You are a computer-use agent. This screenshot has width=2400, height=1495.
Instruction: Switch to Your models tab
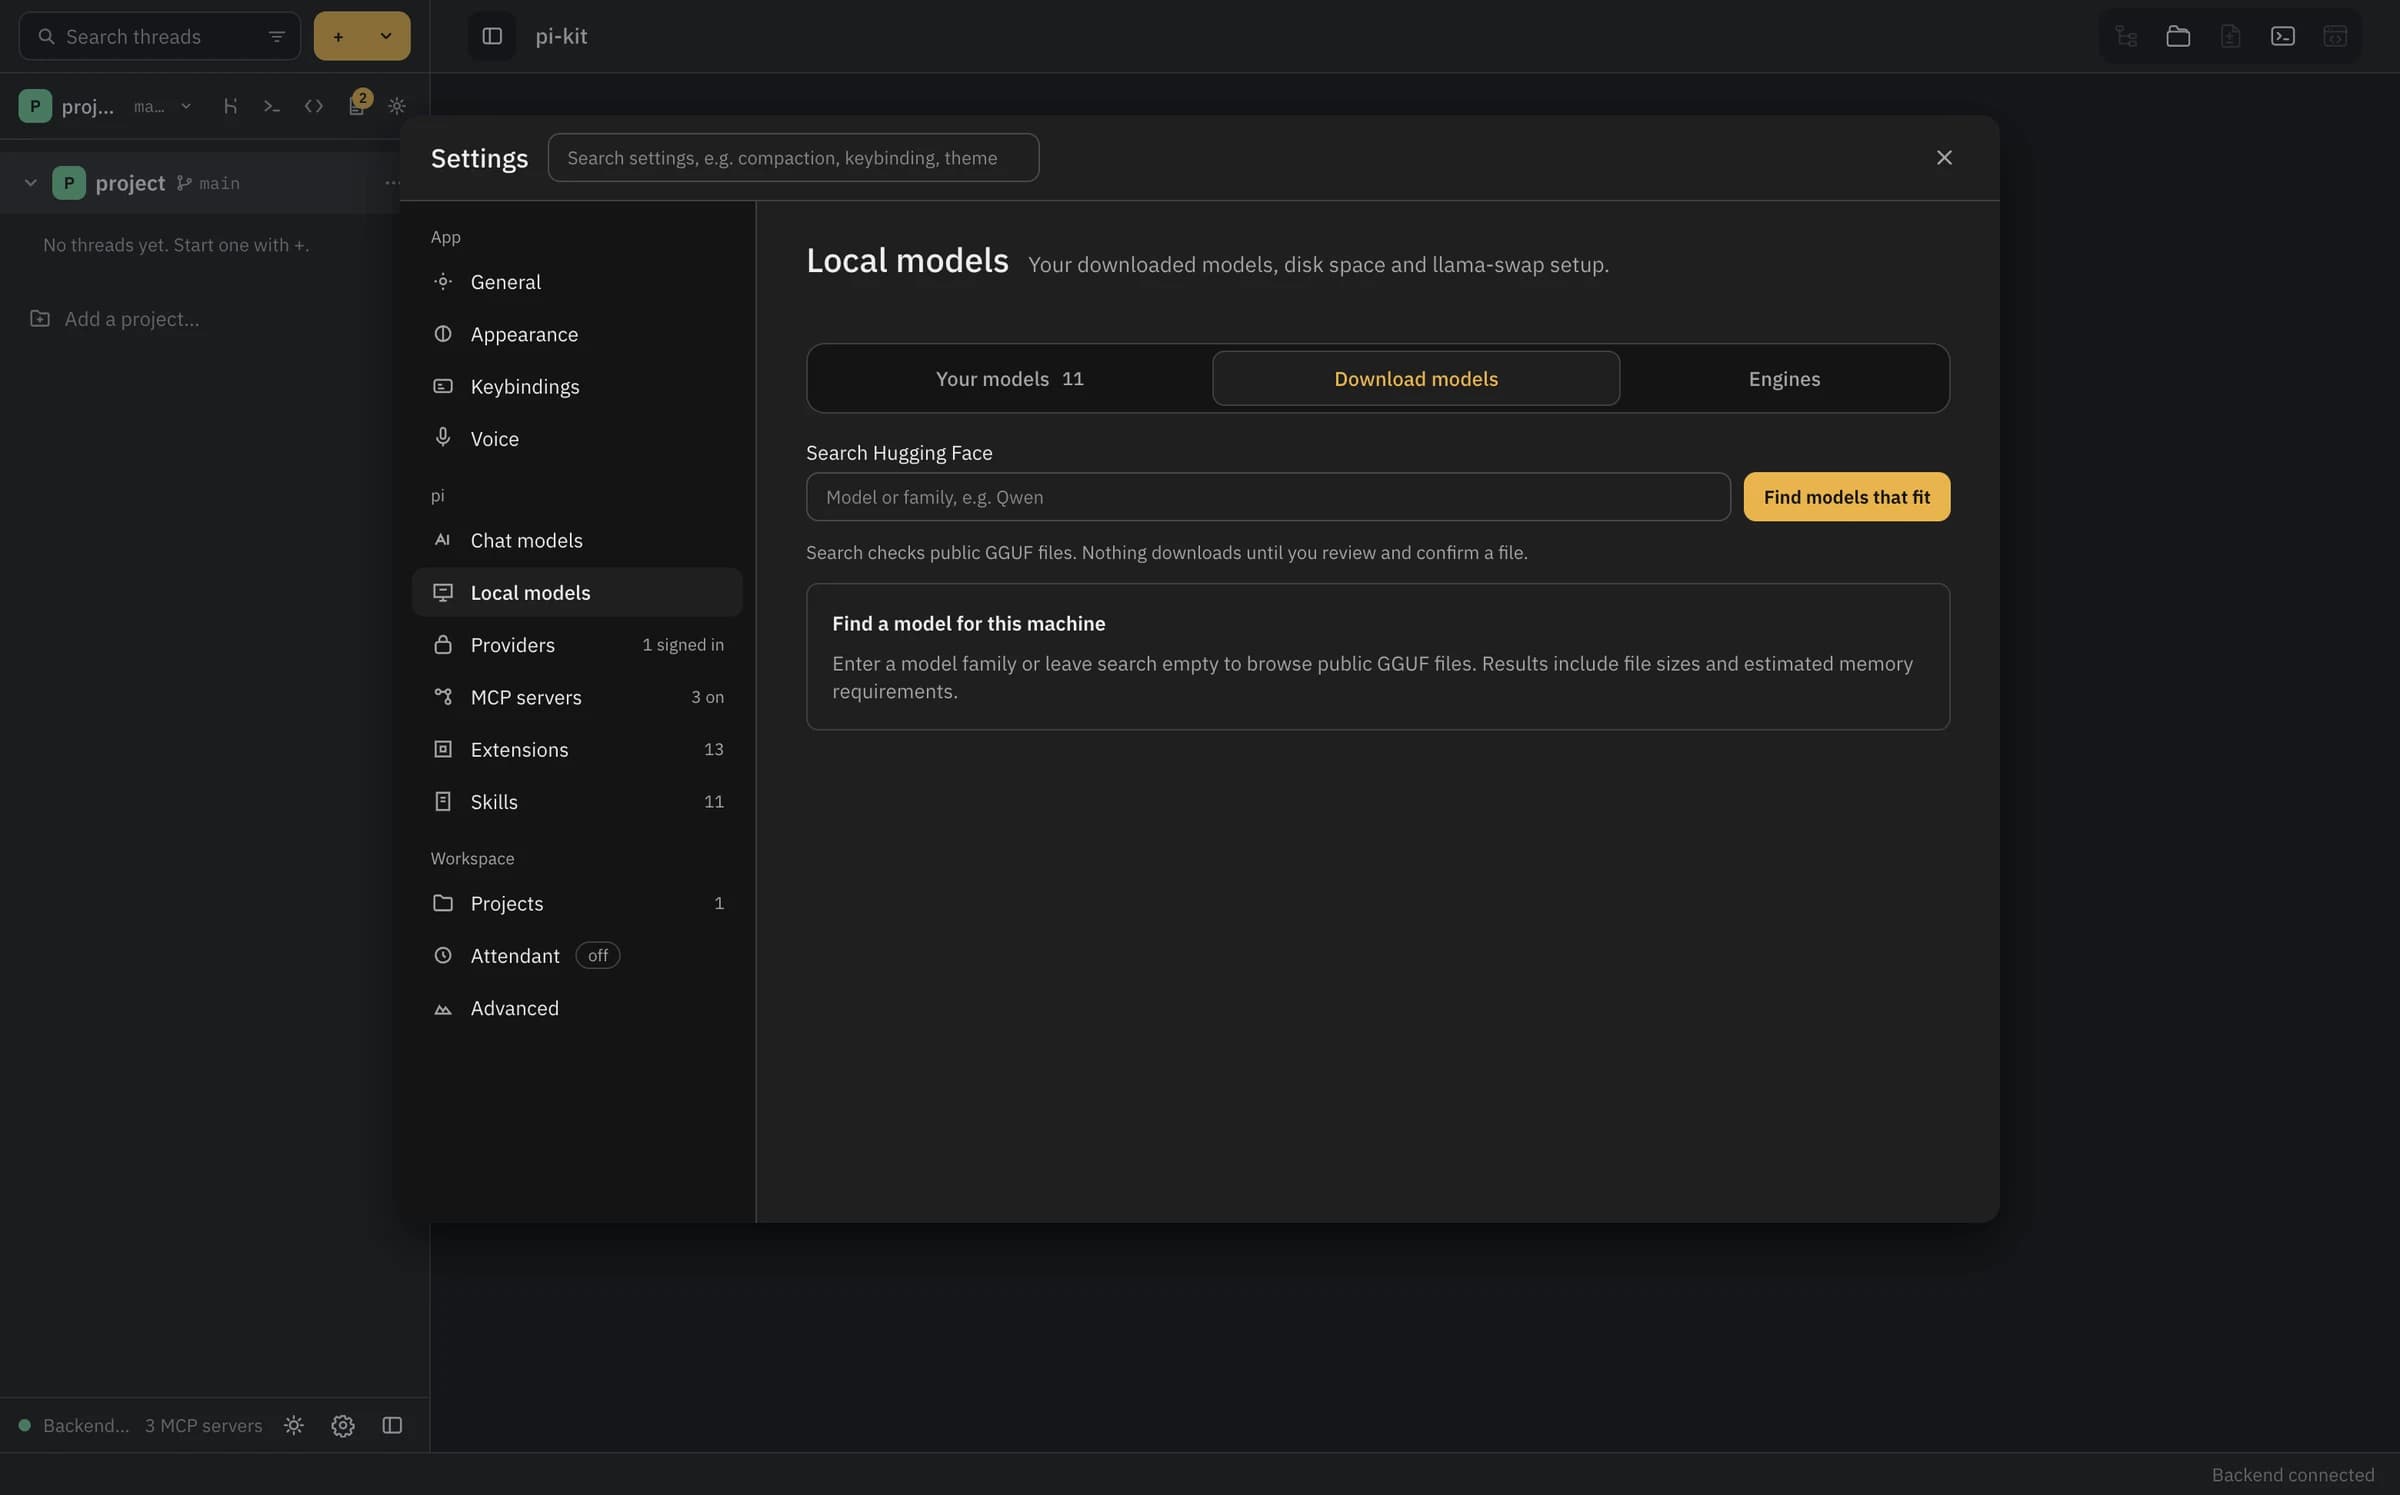1009,379
